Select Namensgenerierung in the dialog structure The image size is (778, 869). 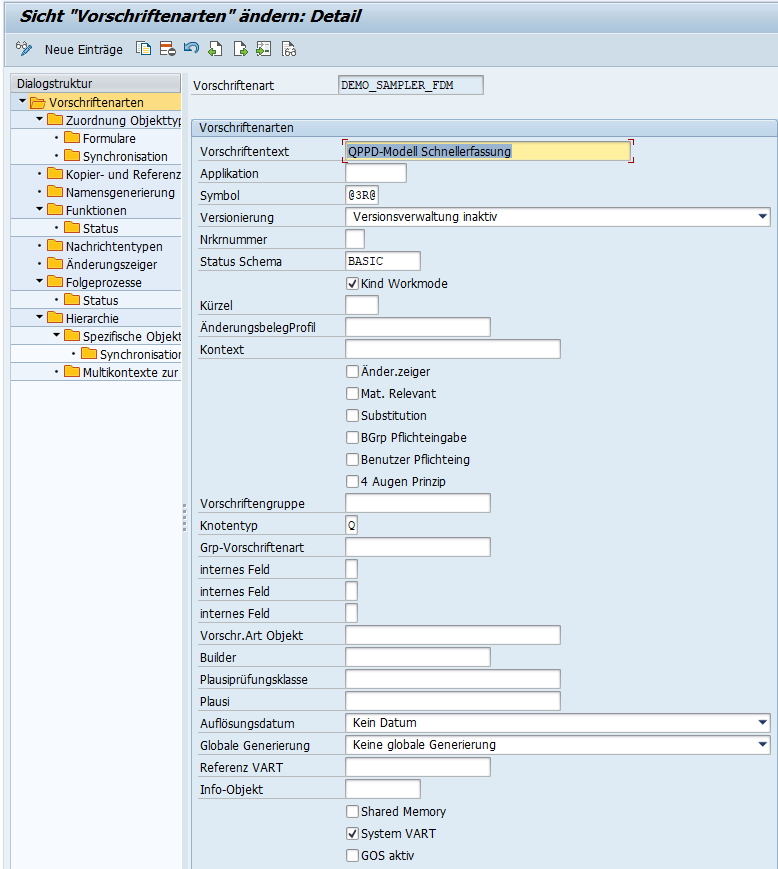point(119,192)
